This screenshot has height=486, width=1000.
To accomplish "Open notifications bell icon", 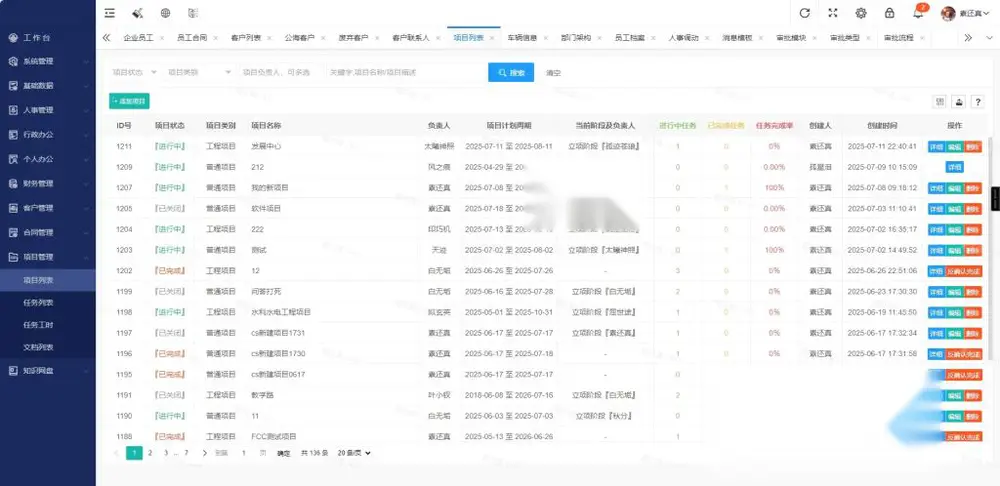I will tap(918, 13).
